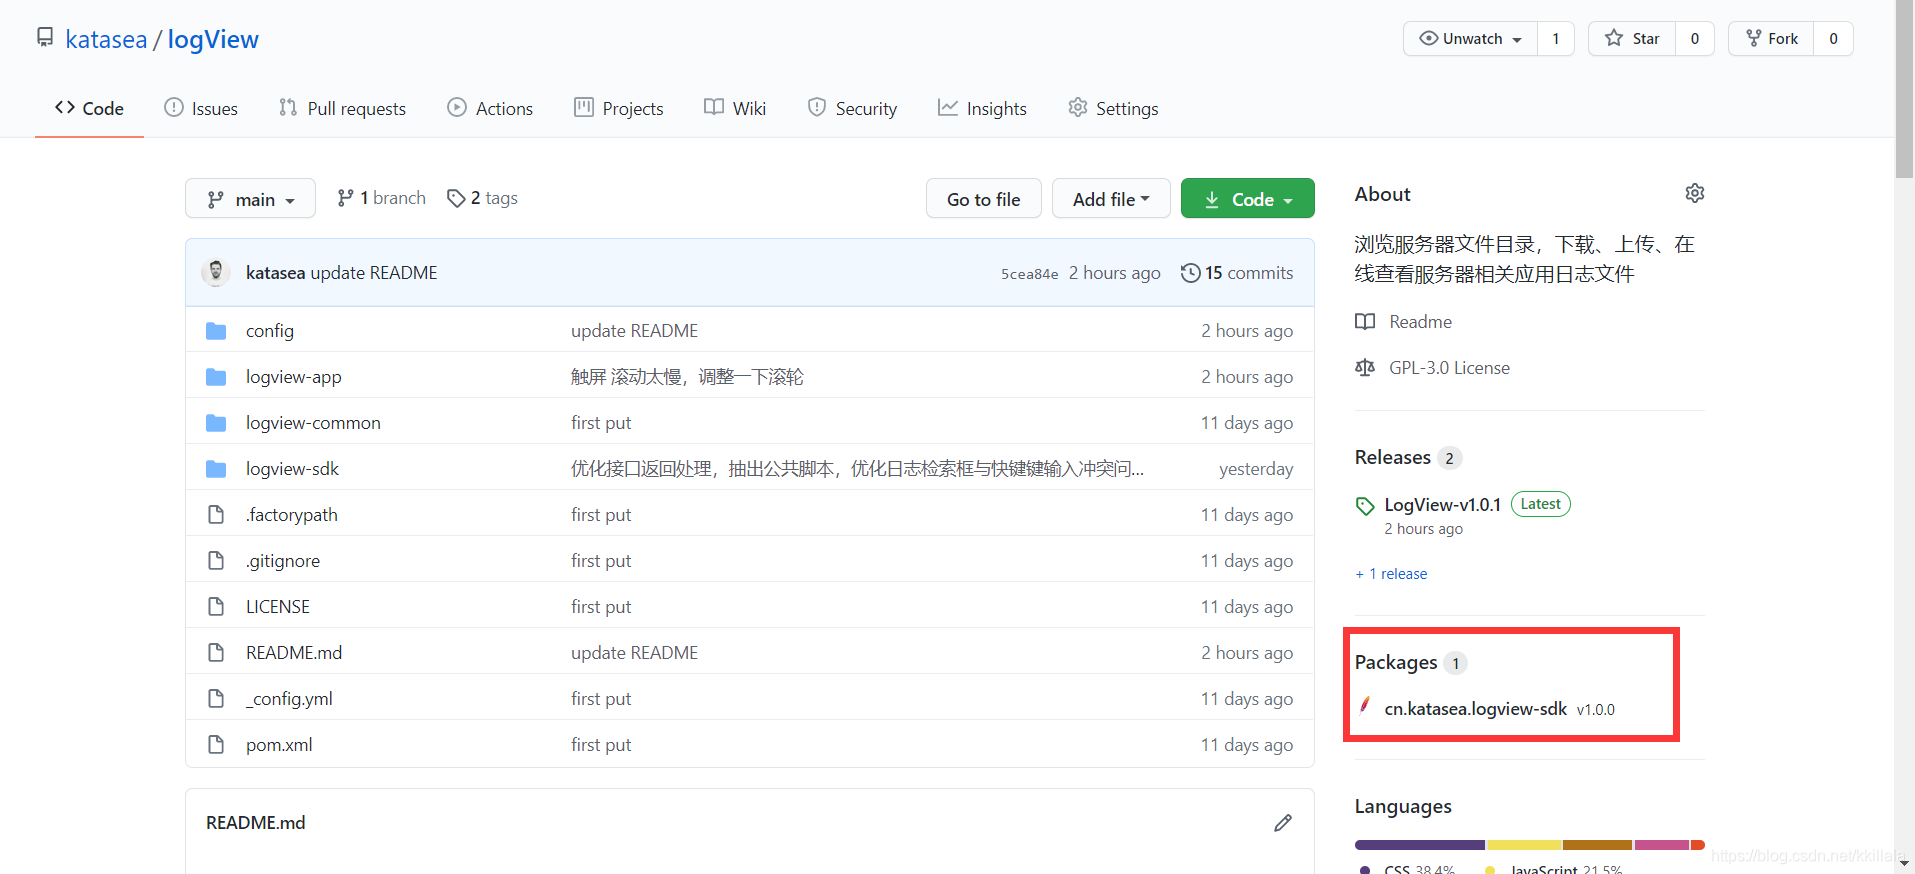Open the LogView-v1.0.1 release
1915x874 pixels.
pos(1442,505)
